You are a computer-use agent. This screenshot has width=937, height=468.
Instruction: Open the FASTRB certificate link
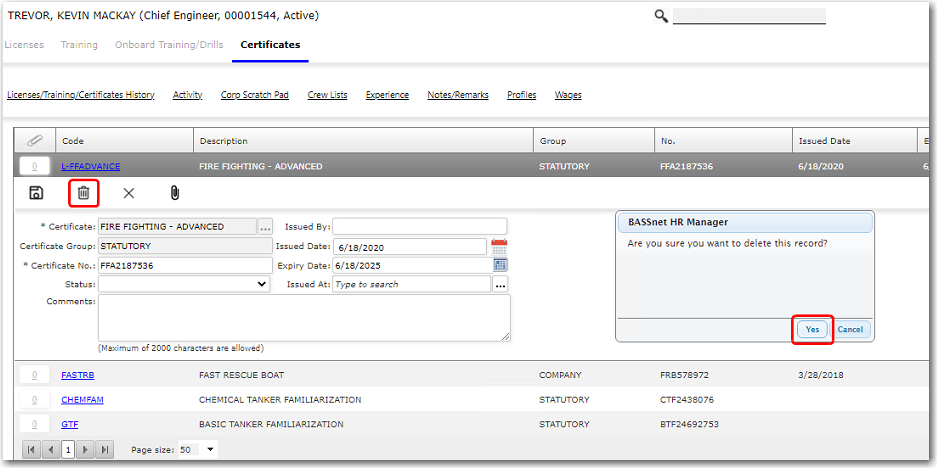(77, 375)
